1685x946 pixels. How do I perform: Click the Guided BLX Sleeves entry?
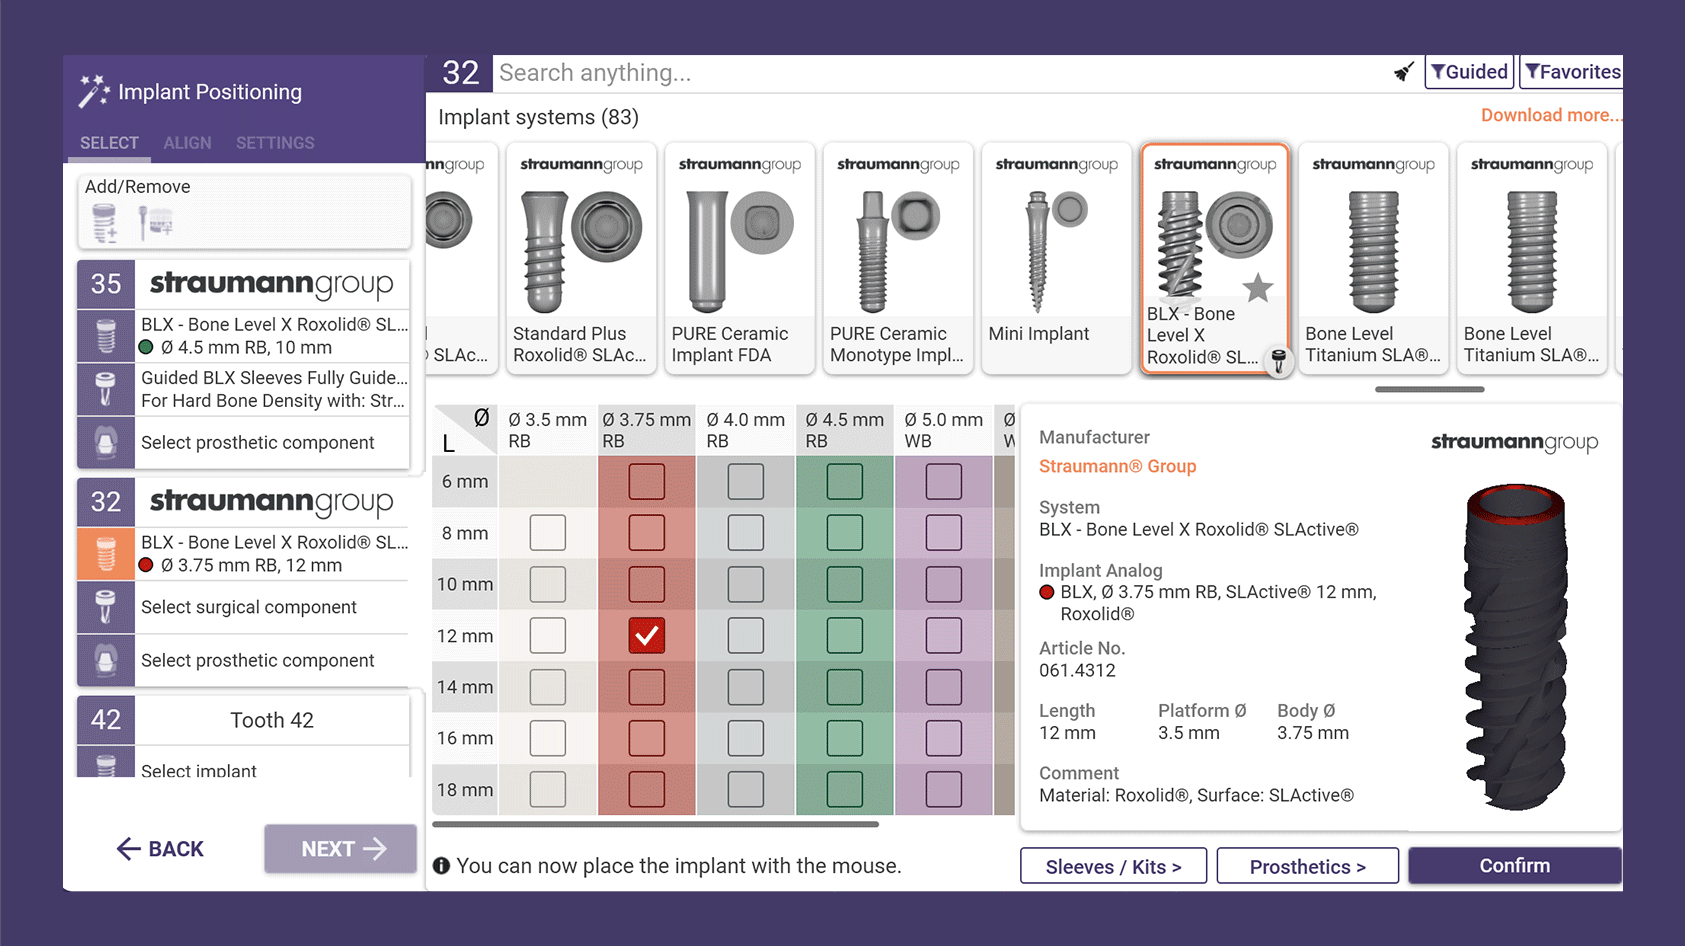(x=274, y=389)
